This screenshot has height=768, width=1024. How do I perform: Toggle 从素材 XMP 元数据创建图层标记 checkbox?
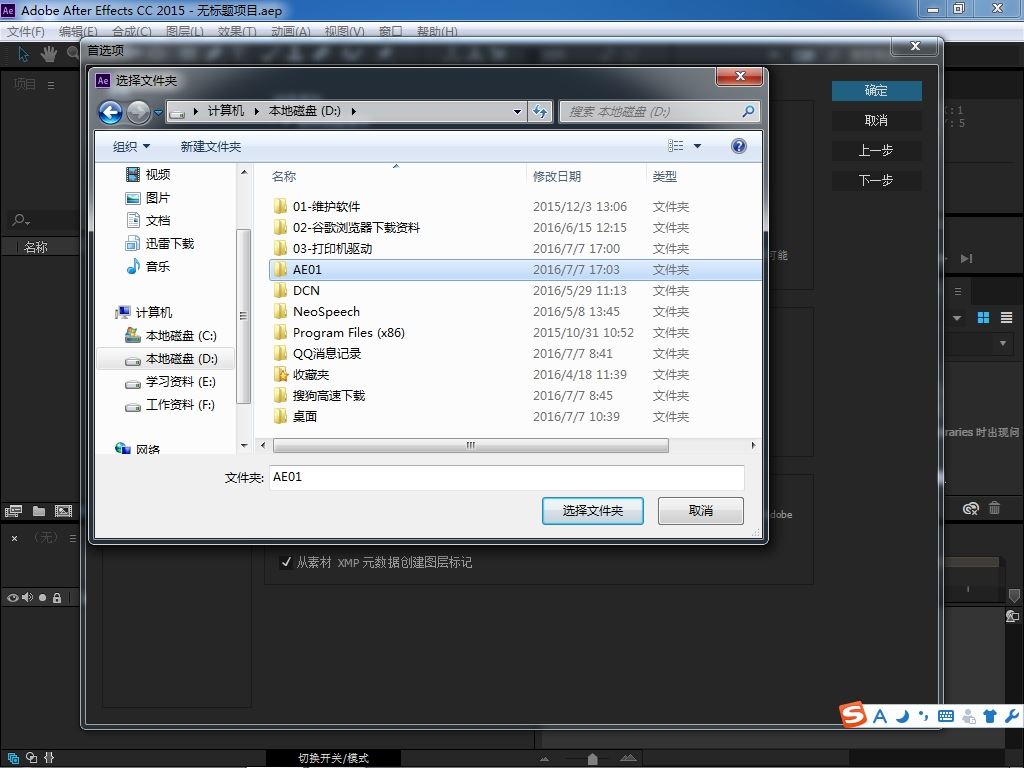point(285,562)
